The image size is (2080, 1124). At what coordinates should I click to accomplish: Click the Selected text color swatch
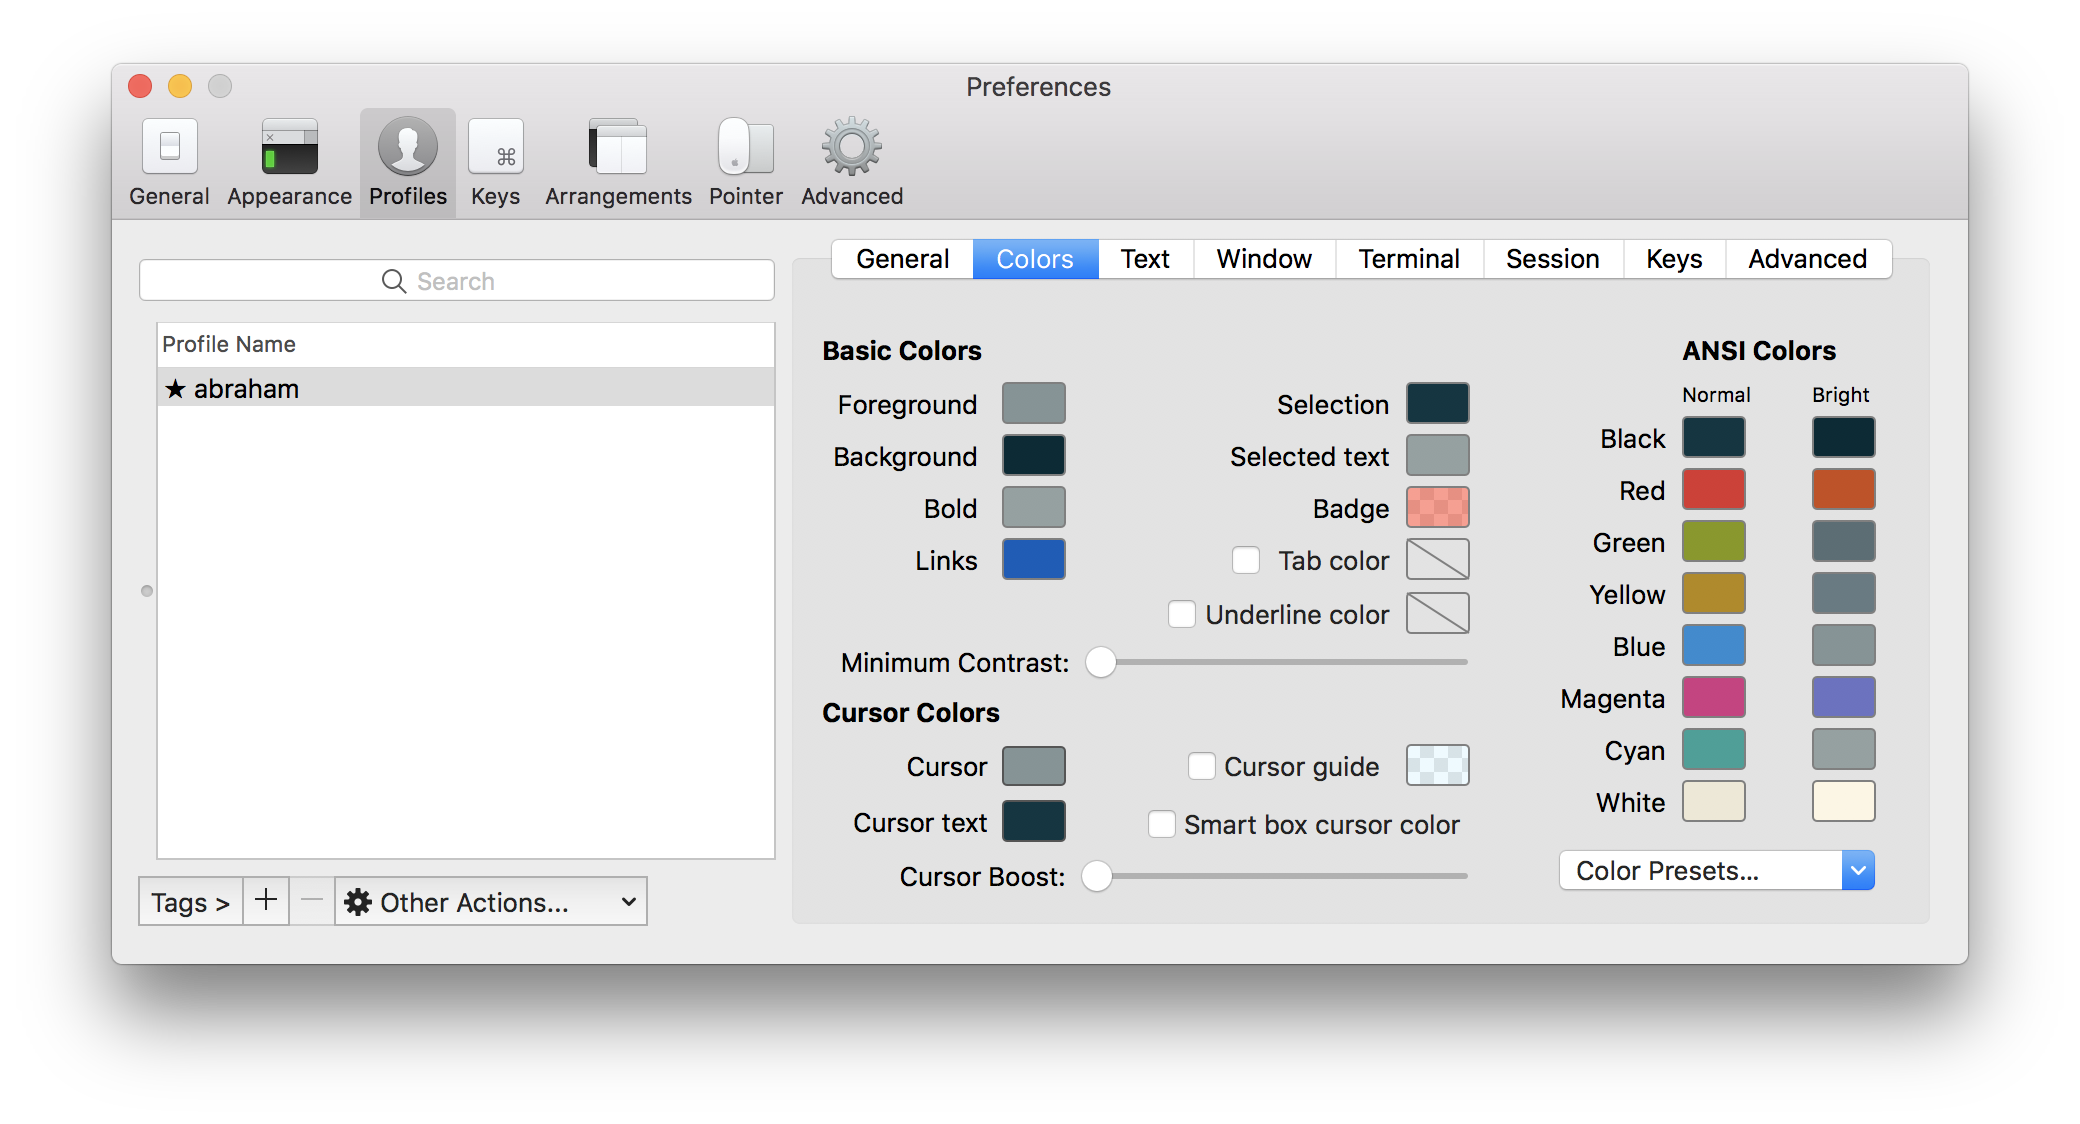pyautogui.click(x=1438, y=455)
